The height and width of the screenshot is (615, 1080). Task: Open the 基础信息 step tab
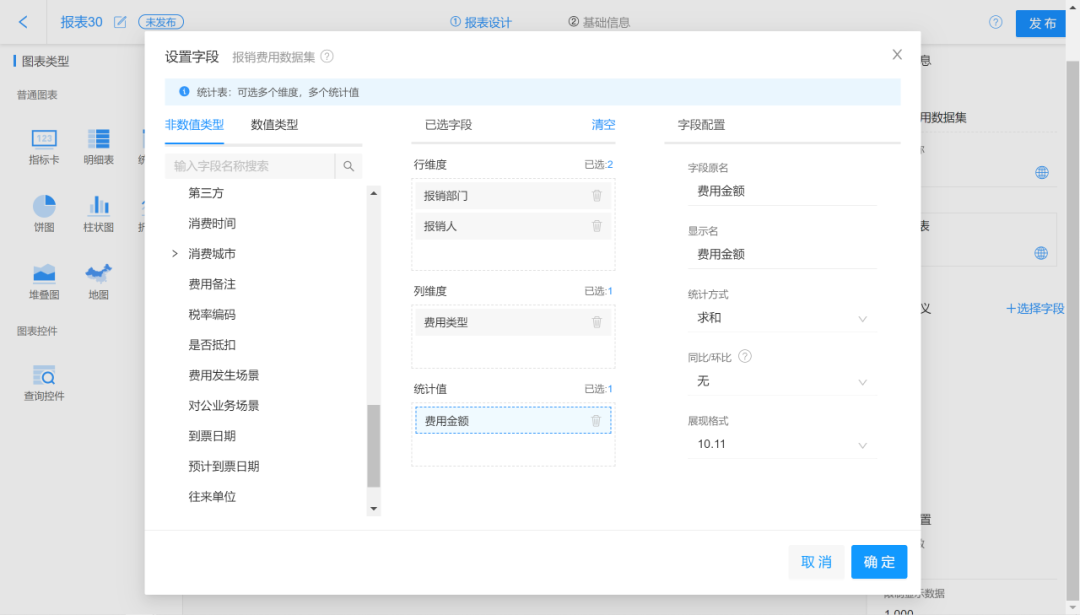tap(599, 22)
